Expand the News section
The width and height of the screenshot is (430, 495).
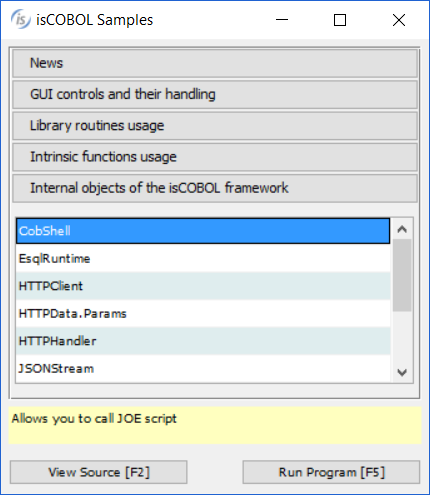coord(215,63)
